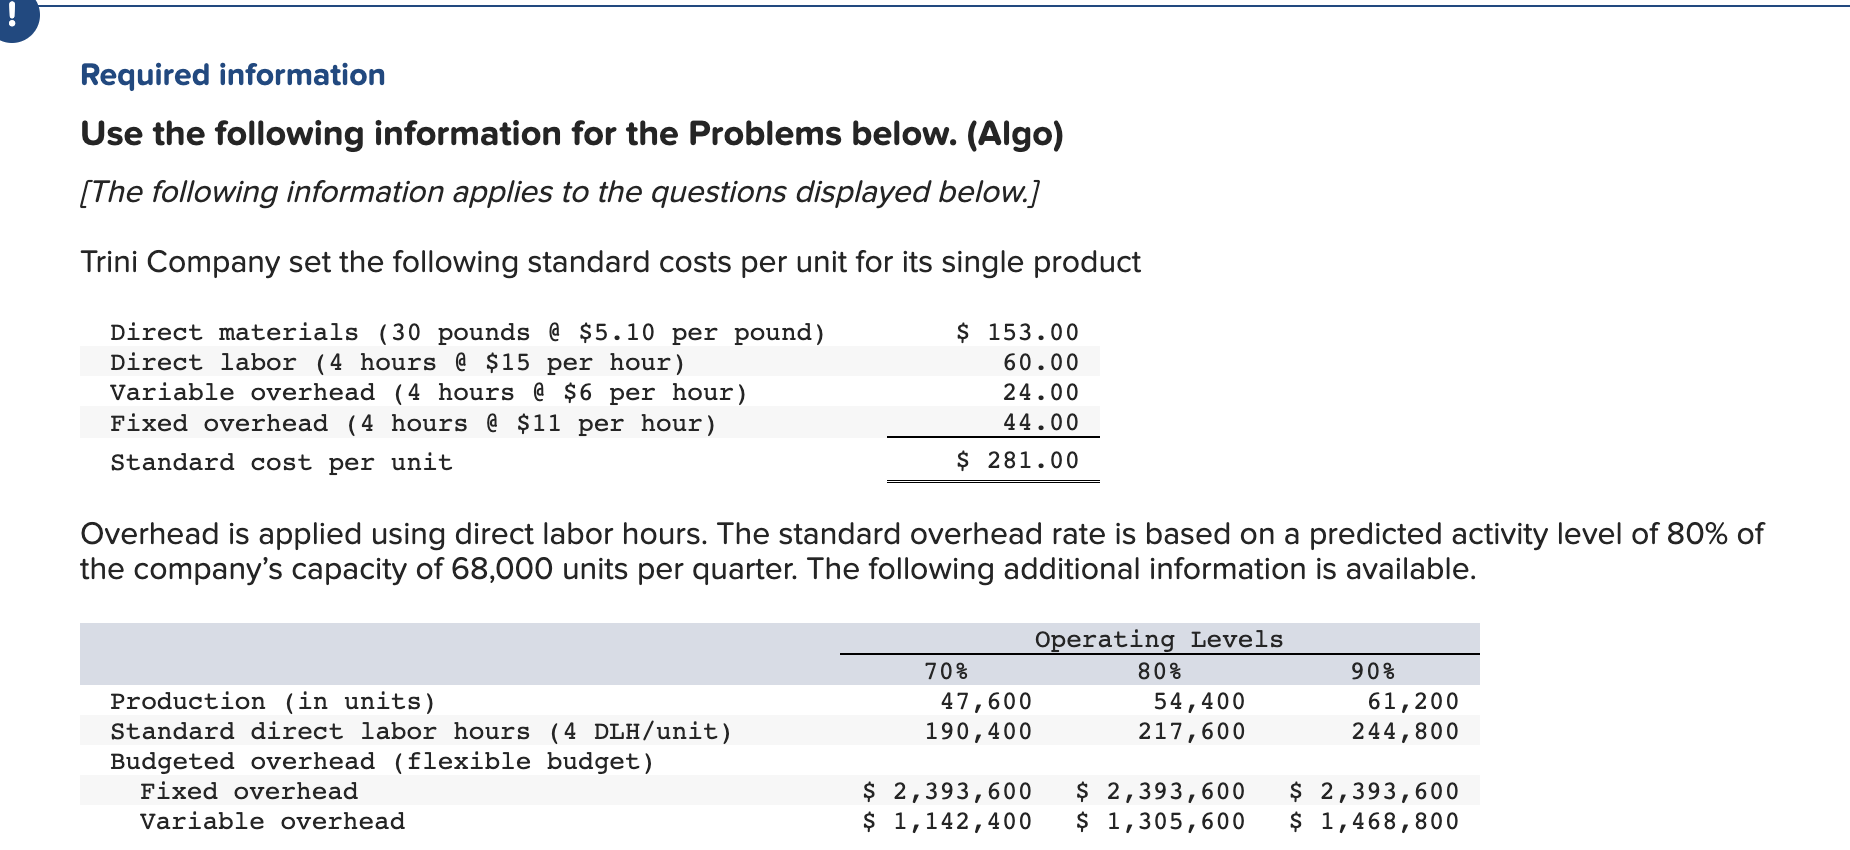The image size is (1850, 850).
Task: Select the Direct materials row label
Action: point(468,332)
